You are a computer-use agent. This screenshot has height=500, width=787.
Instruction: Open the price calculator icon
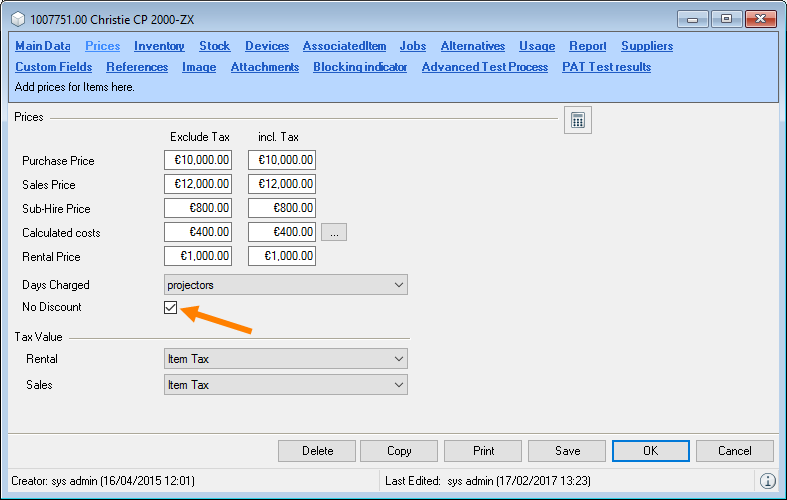pyautogui.click(x=577, y=120)
